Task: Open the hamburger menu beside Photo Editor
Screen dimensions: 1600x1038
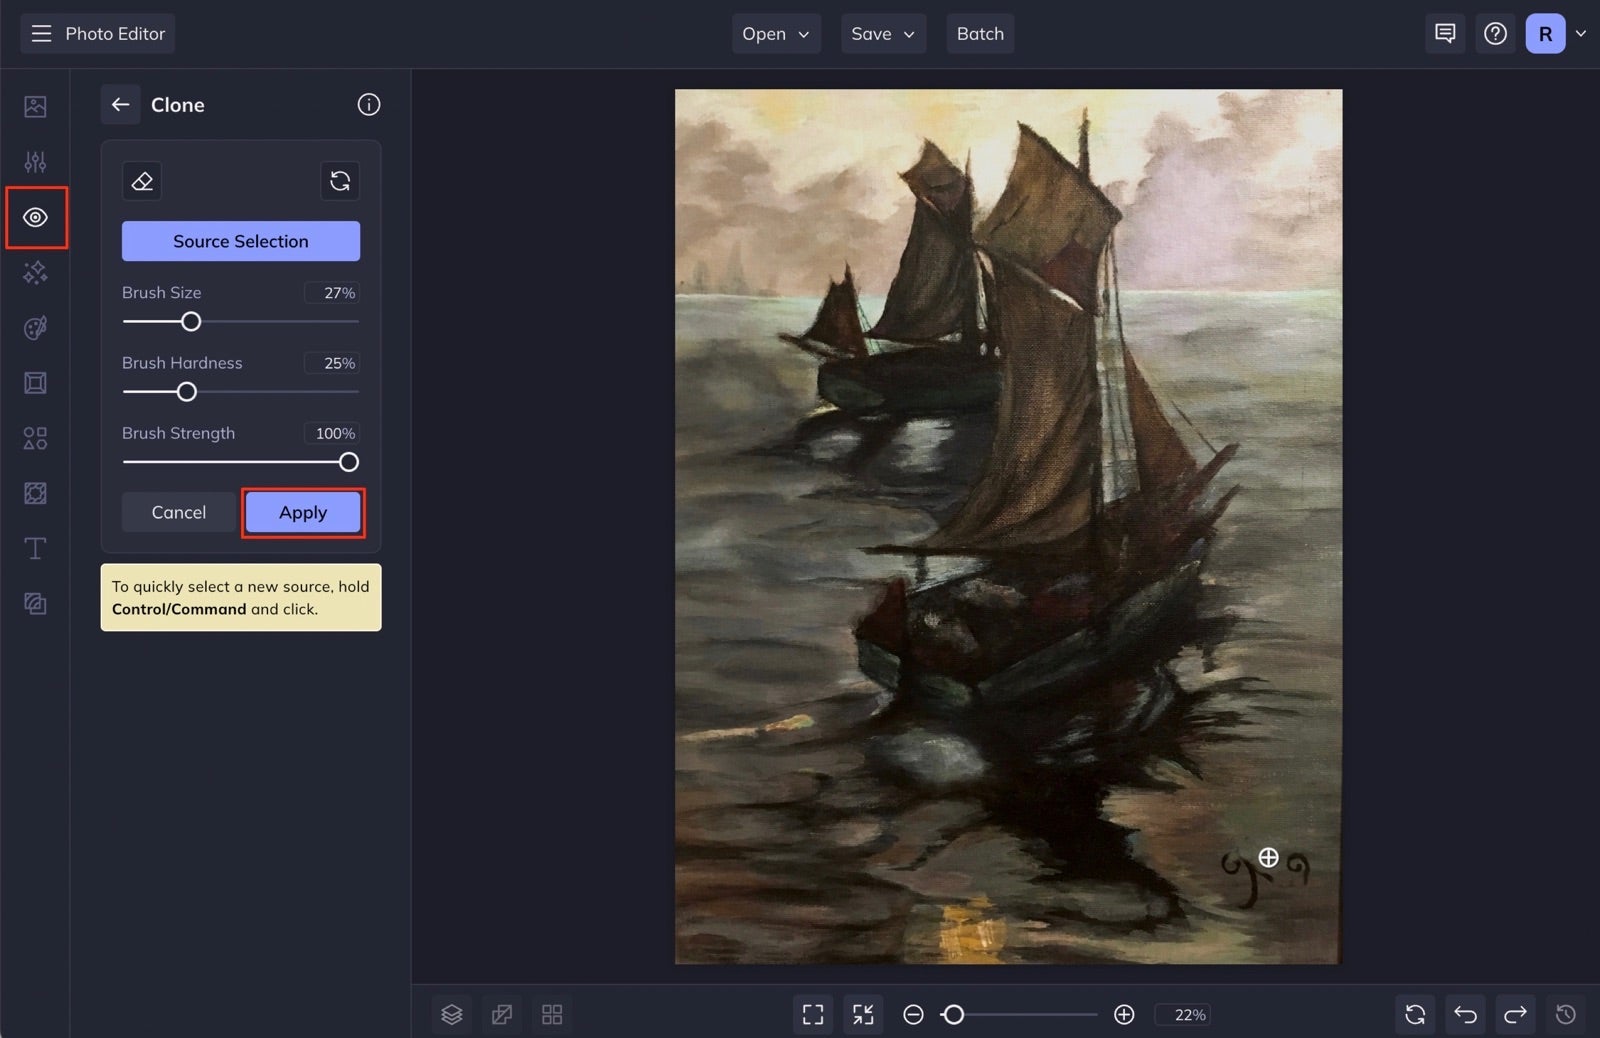Action: [41, 33]
